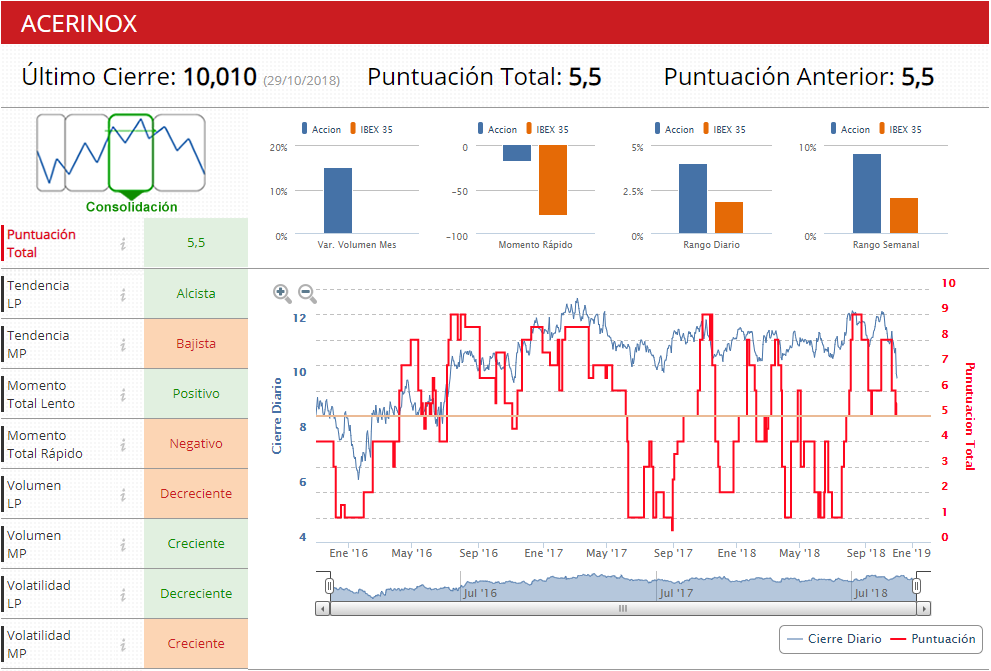Click the orange IBEX 35 bar in Rango Diario
This screenshot has height=671, width=991.
click(x=729, y=217)
